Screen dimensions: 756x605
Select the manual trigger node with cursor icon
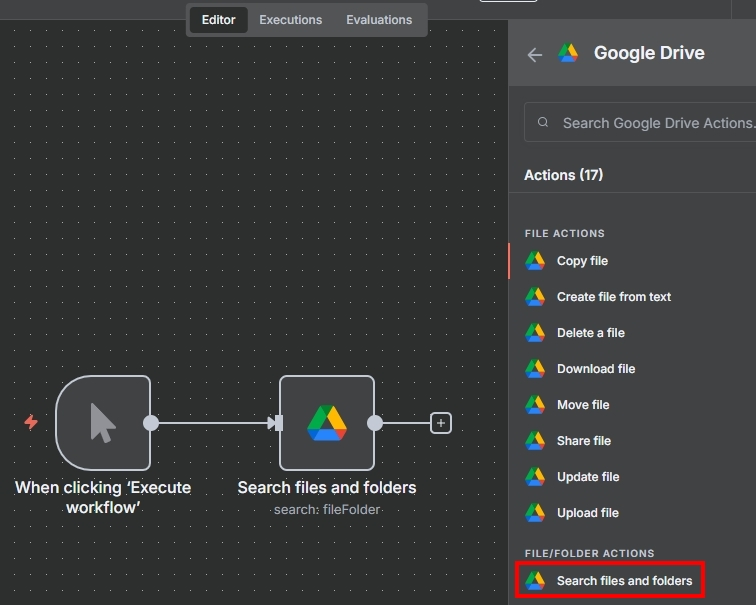(103, 423)
